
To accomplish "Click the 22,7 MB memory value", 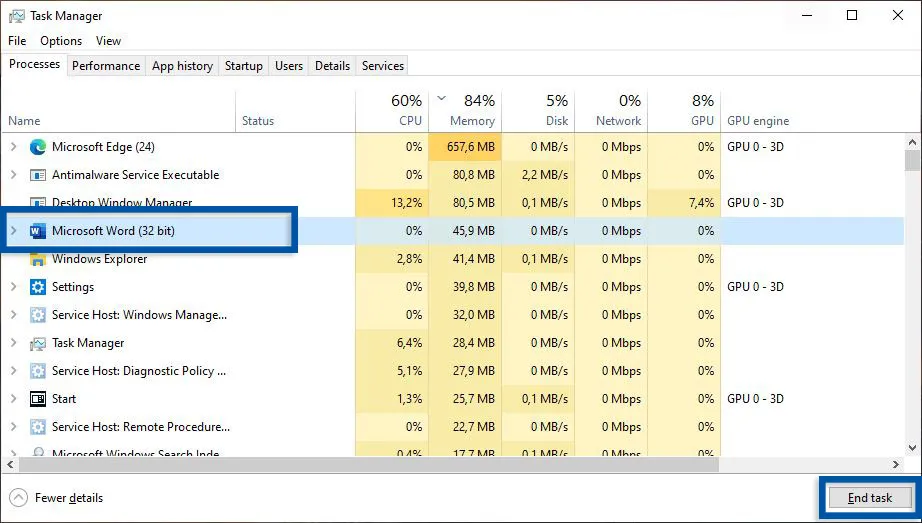I will coord(473,427).
